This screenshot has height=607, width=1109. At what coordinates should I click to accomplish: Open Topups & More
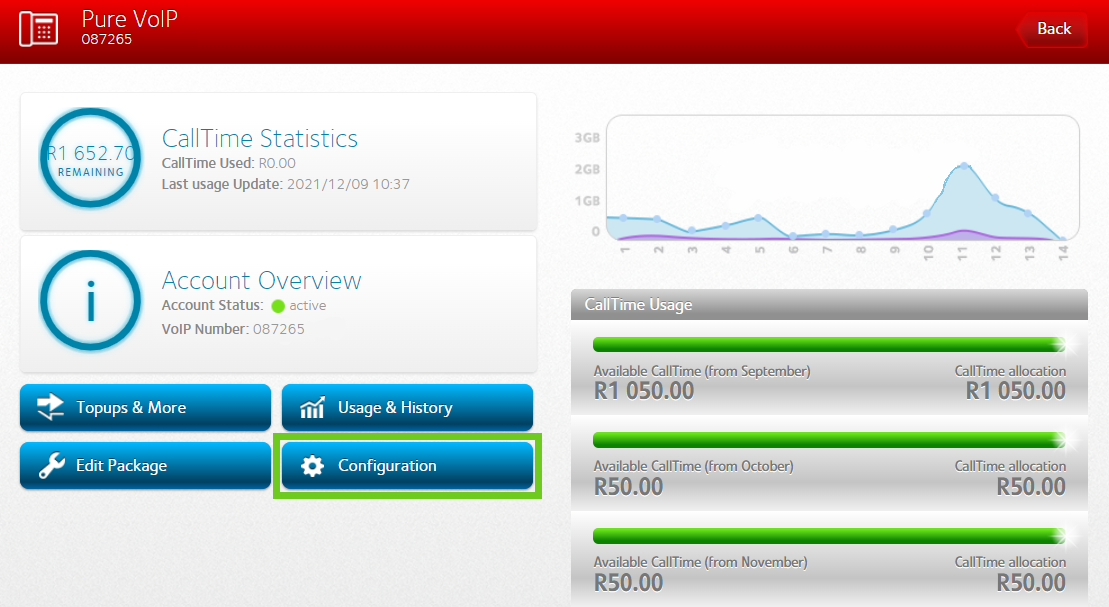tap(146, 407)
